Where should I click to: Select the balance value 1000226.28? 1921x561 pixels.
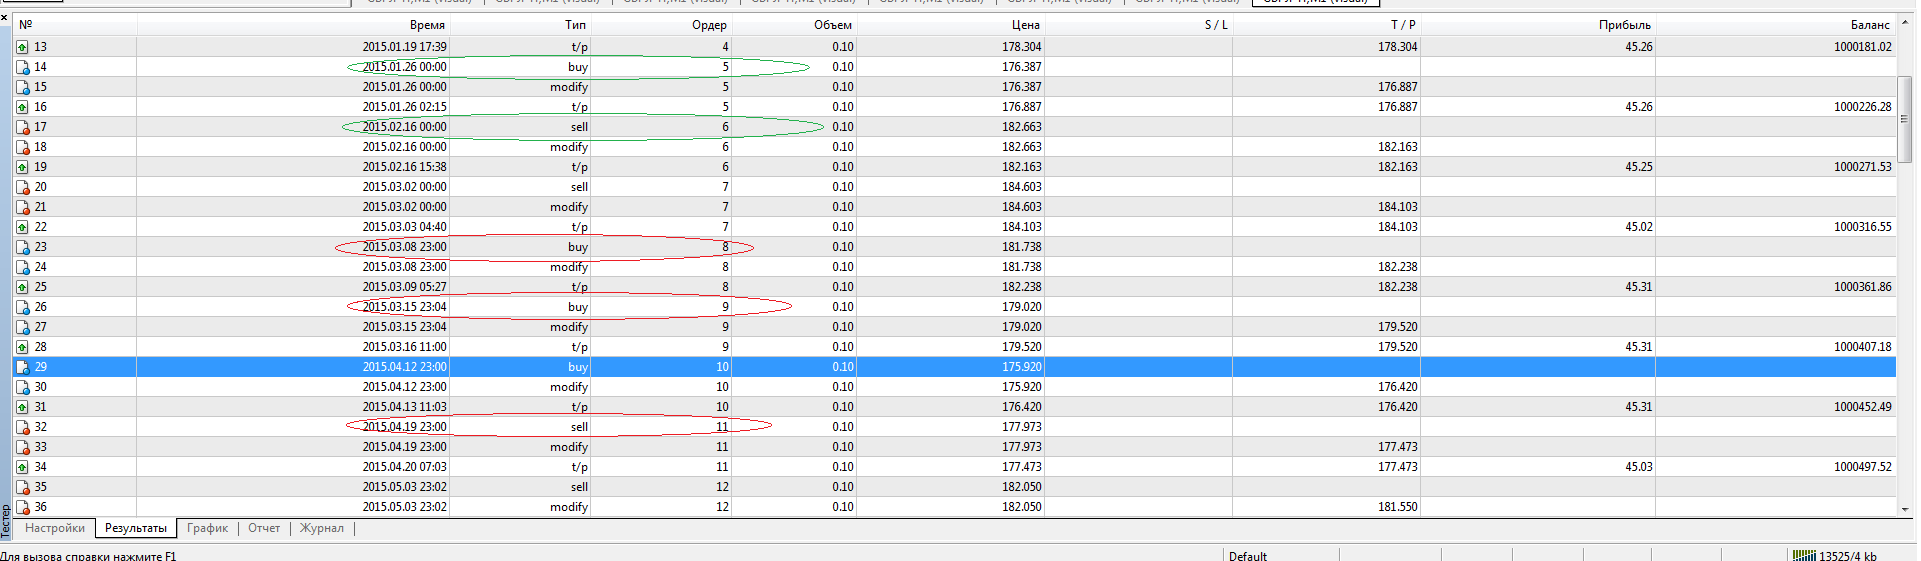point(1862,107)
